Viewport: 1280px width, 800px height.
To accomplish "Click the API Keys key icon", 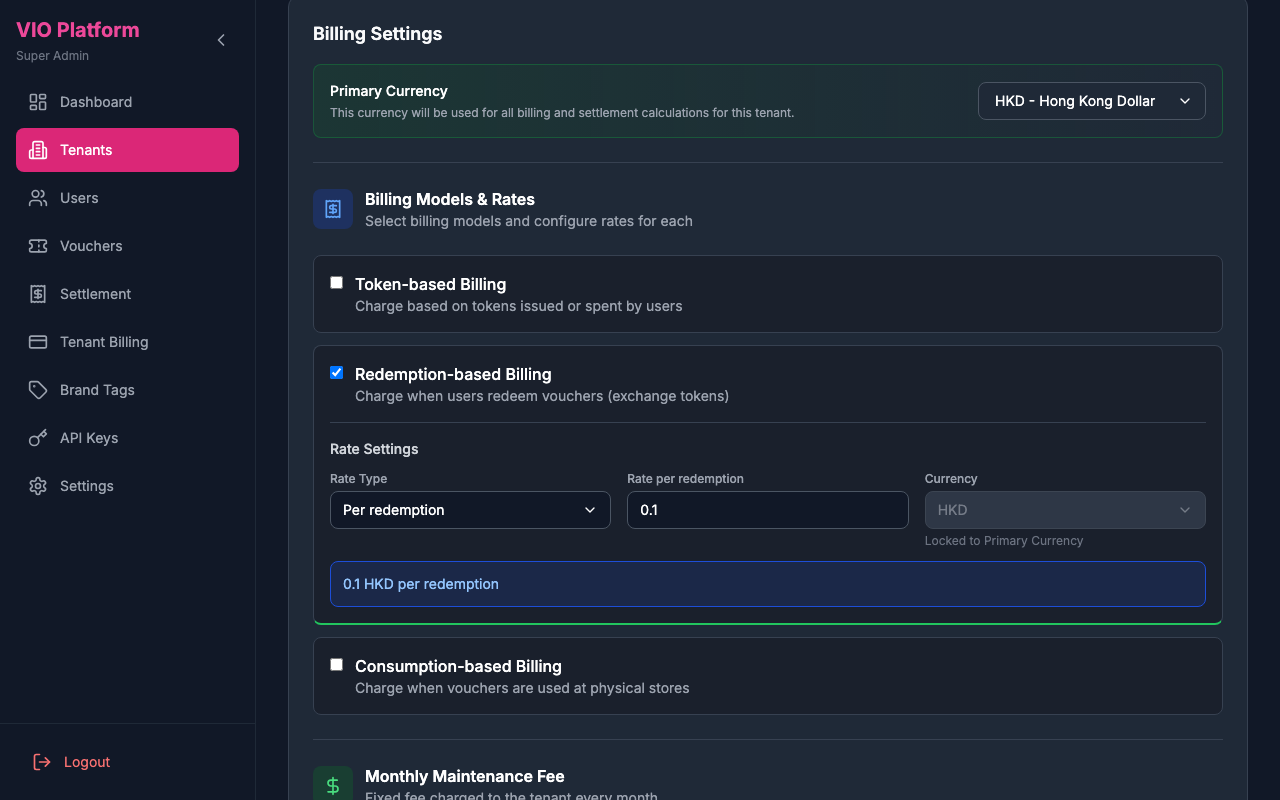I will (x=37, y=437).
